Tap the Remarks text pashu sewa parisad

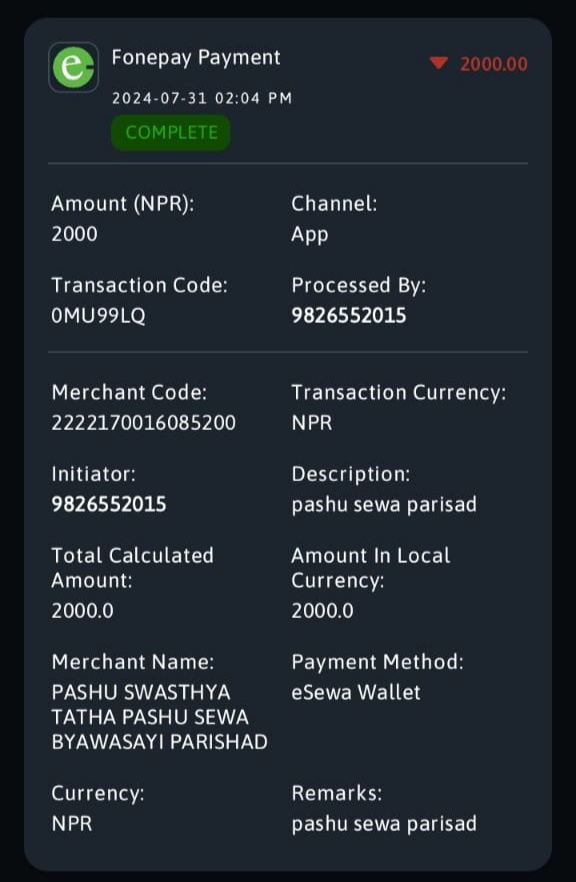coord(384,824)
